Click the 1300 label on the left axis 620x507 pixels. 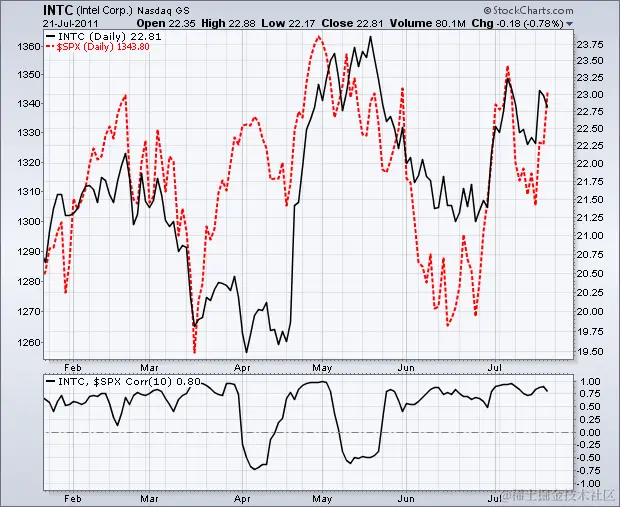(28, 221)
